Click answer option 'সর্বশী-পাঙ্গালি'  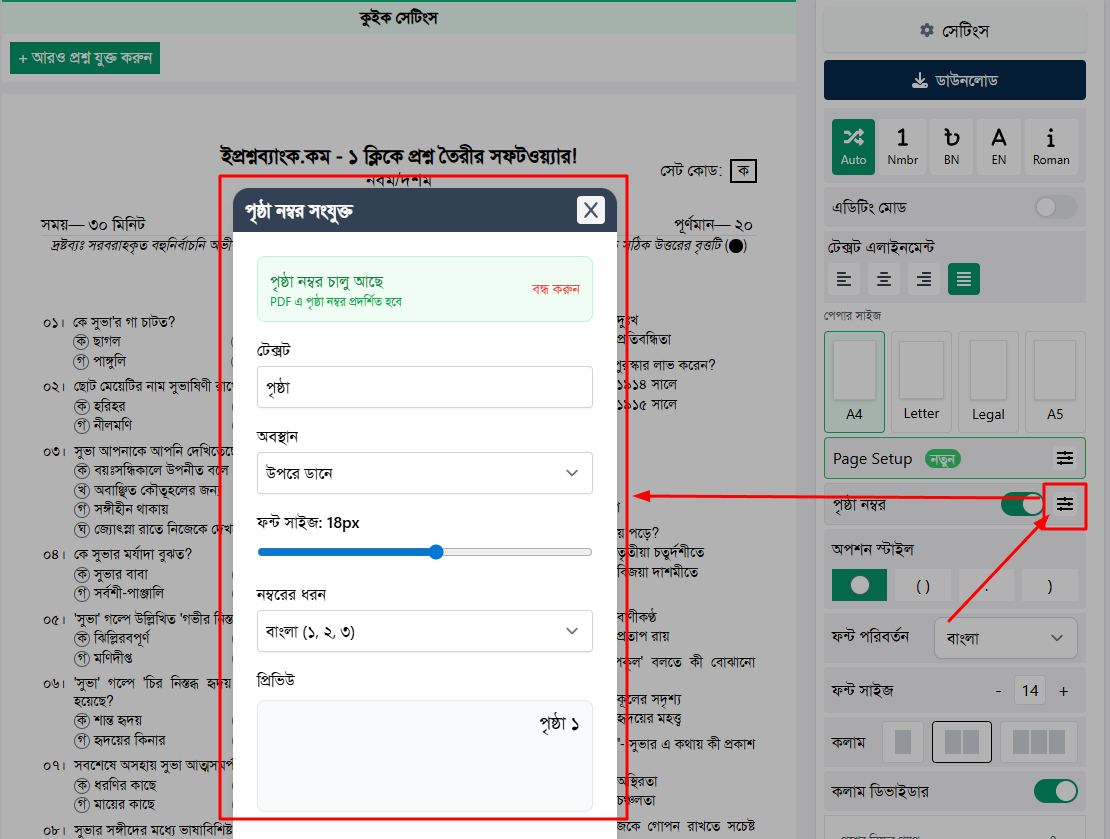pyautogui.click(x=129, y=593)
